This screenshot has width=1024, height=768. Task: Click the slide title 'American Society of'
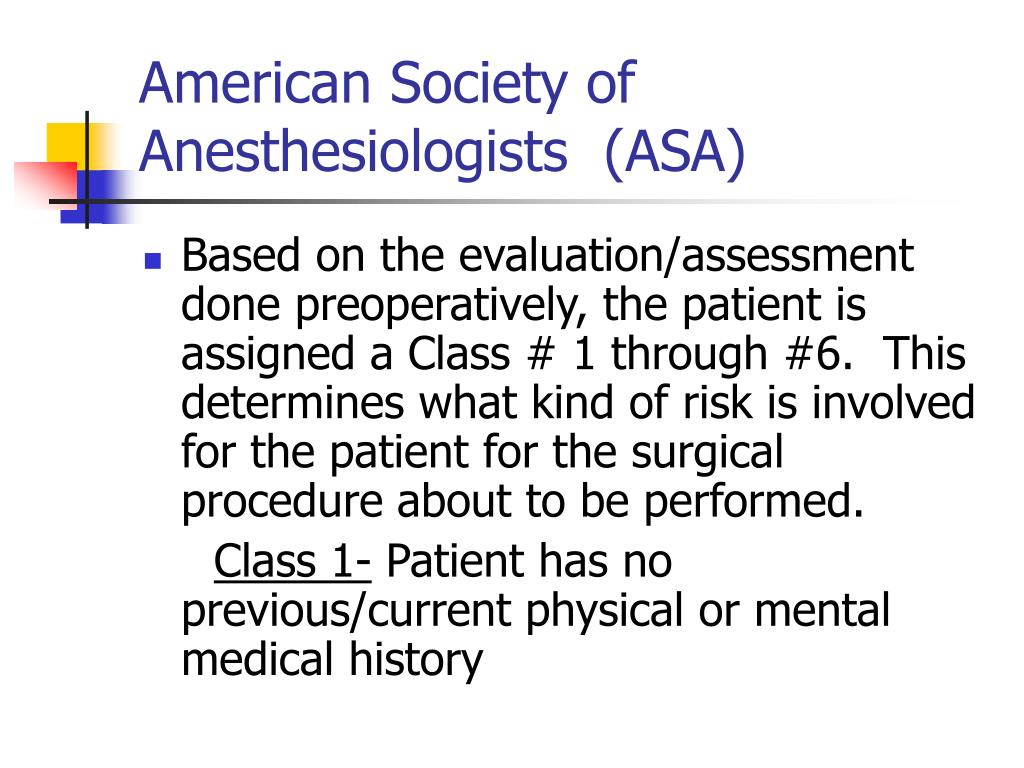coord(387,84)
